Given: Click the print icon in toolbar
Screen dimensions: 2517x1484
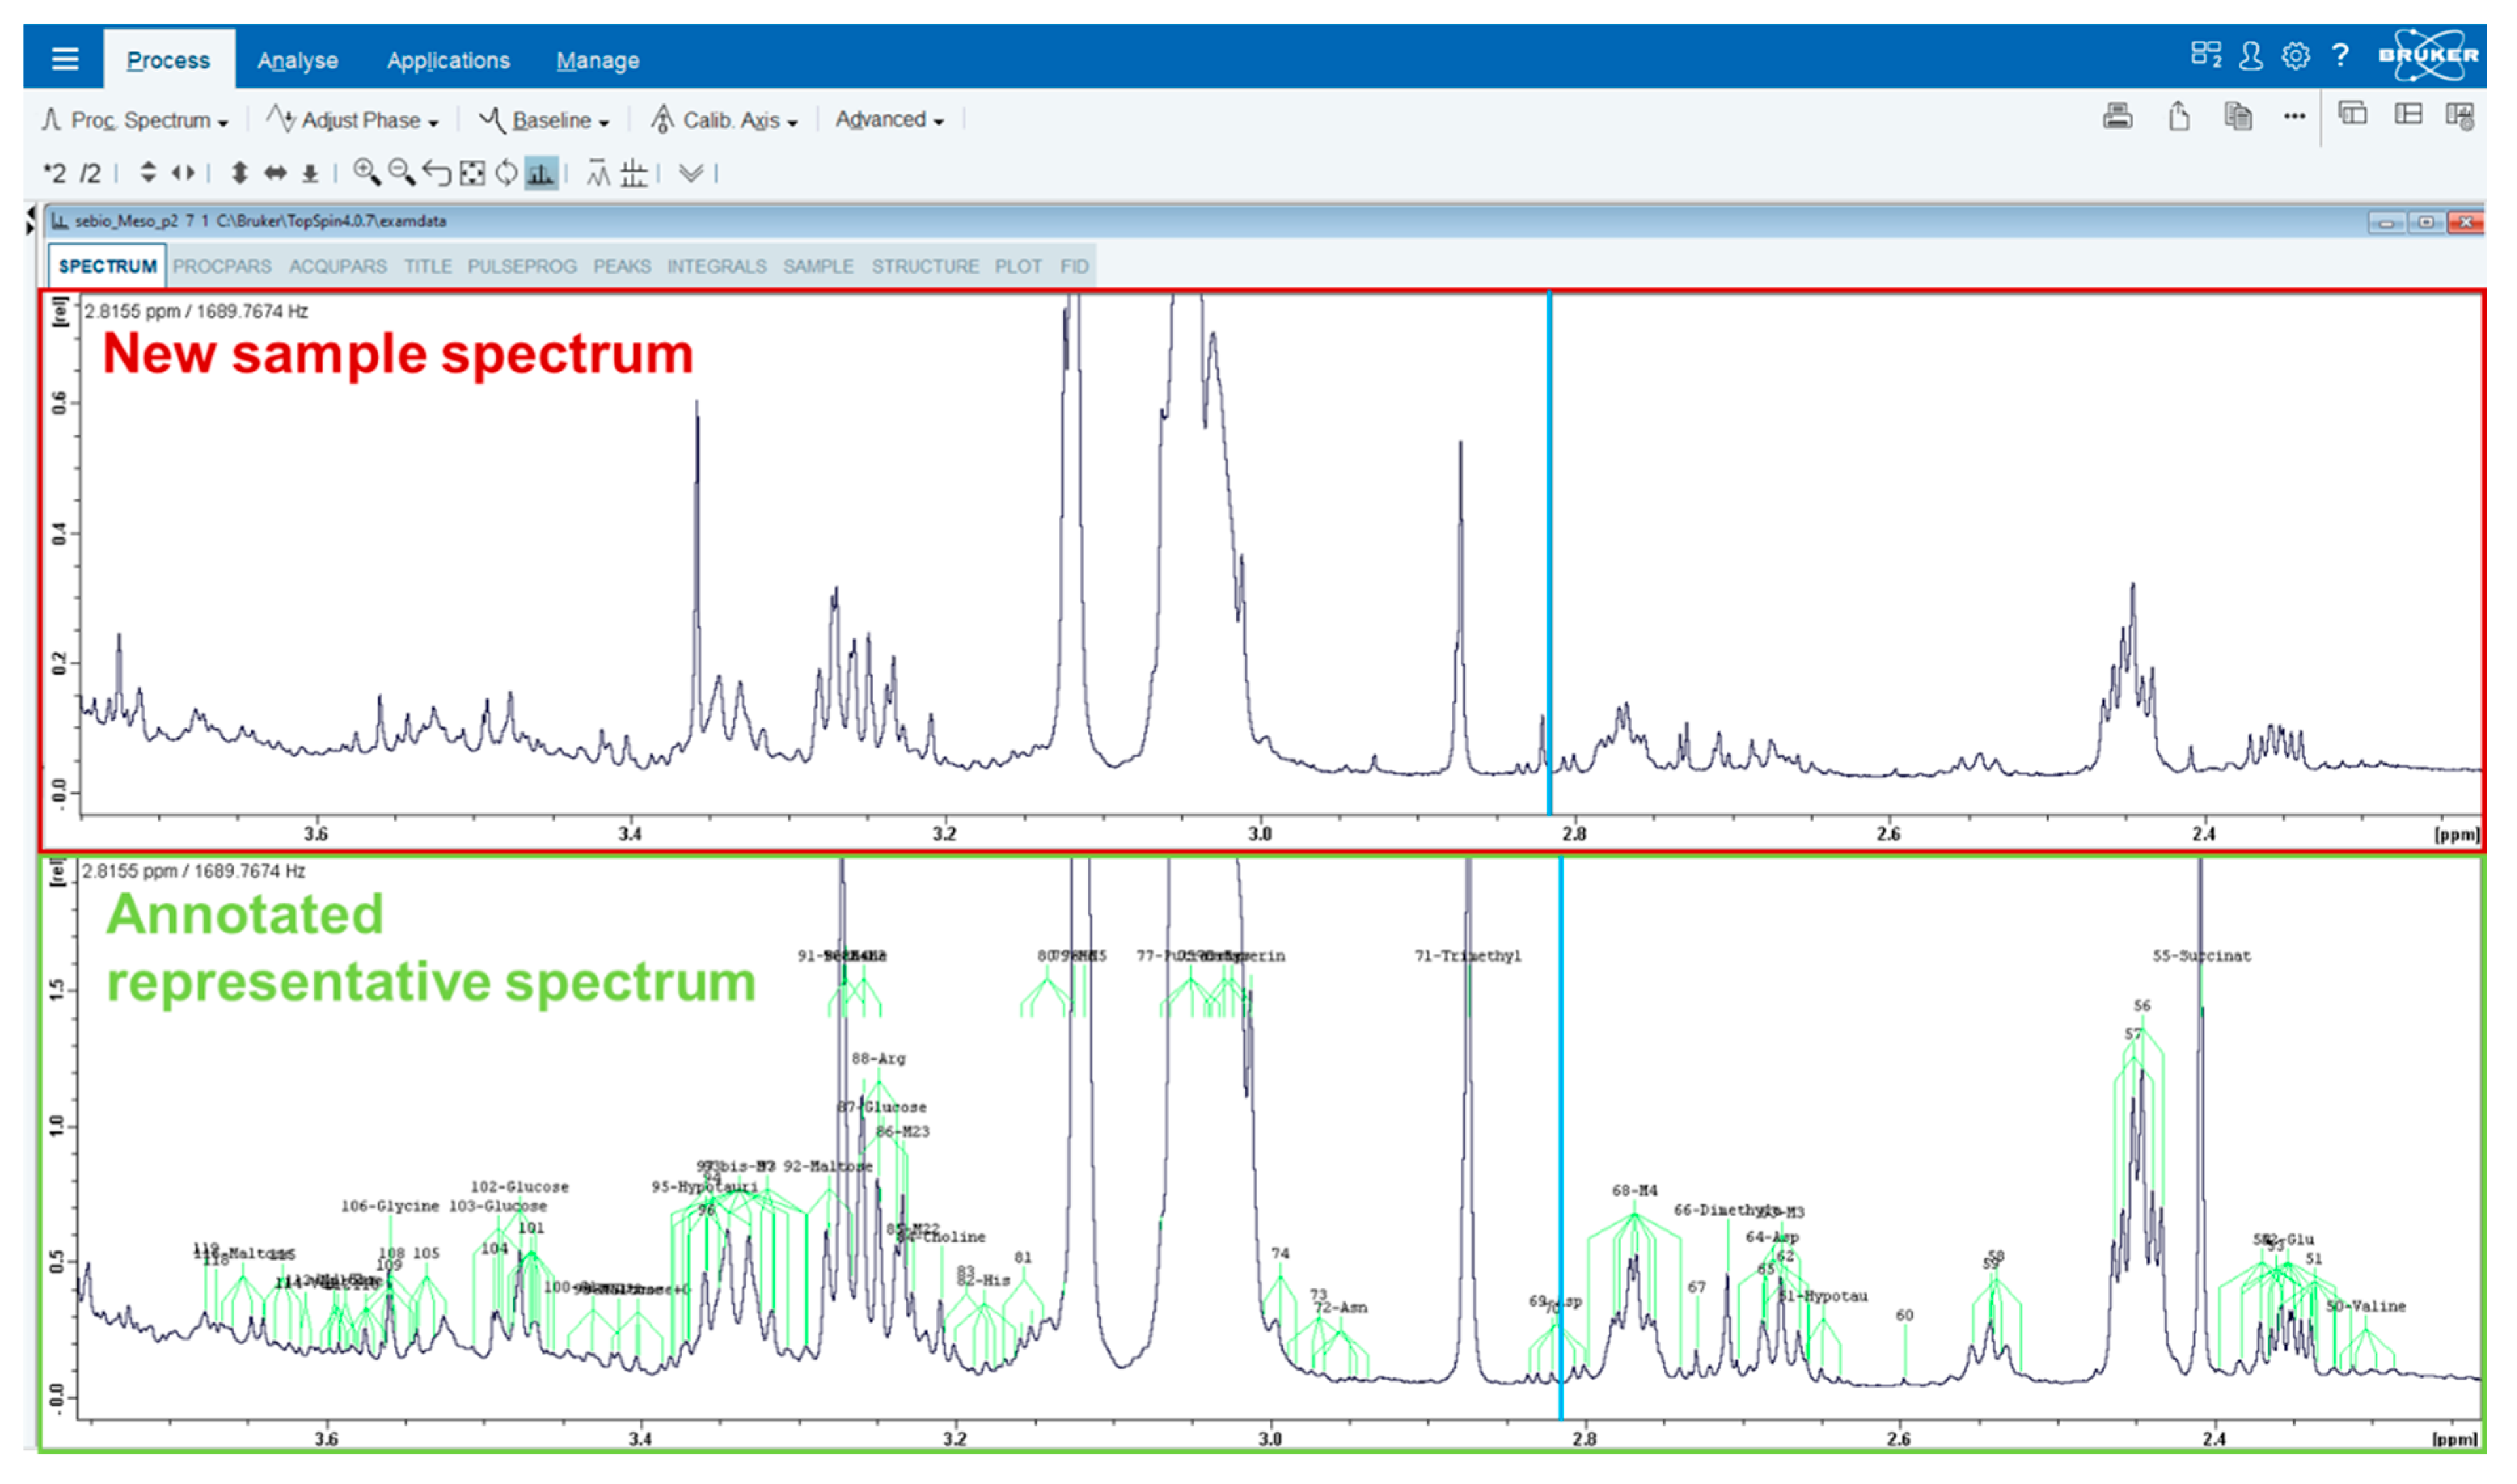Looking at the screenshot, I should pyautogui.click(x=2117, y=117).
